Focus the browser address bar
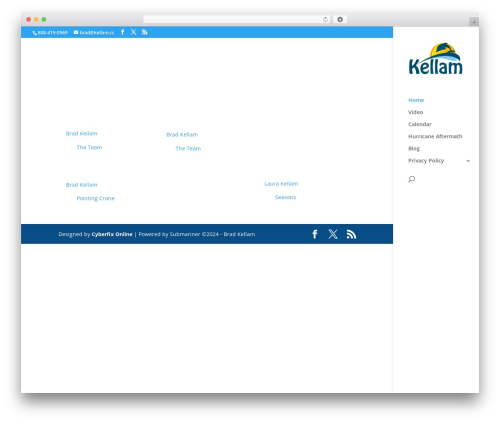Screen dimensions: 500x423 [x=237, y=19]
